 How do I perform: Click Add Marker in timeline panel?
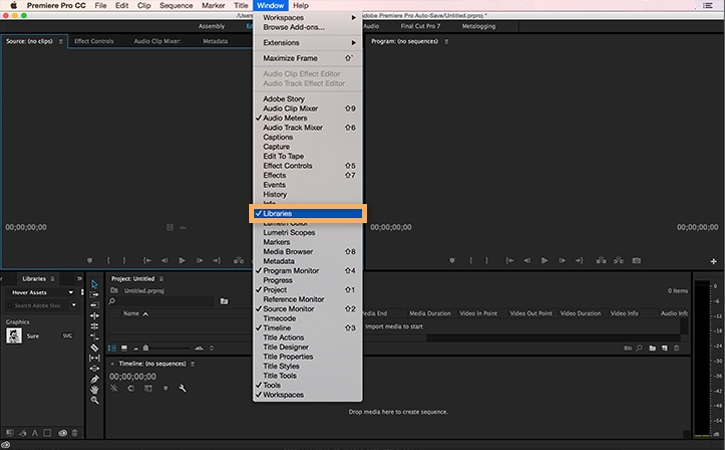pos(166,388)
